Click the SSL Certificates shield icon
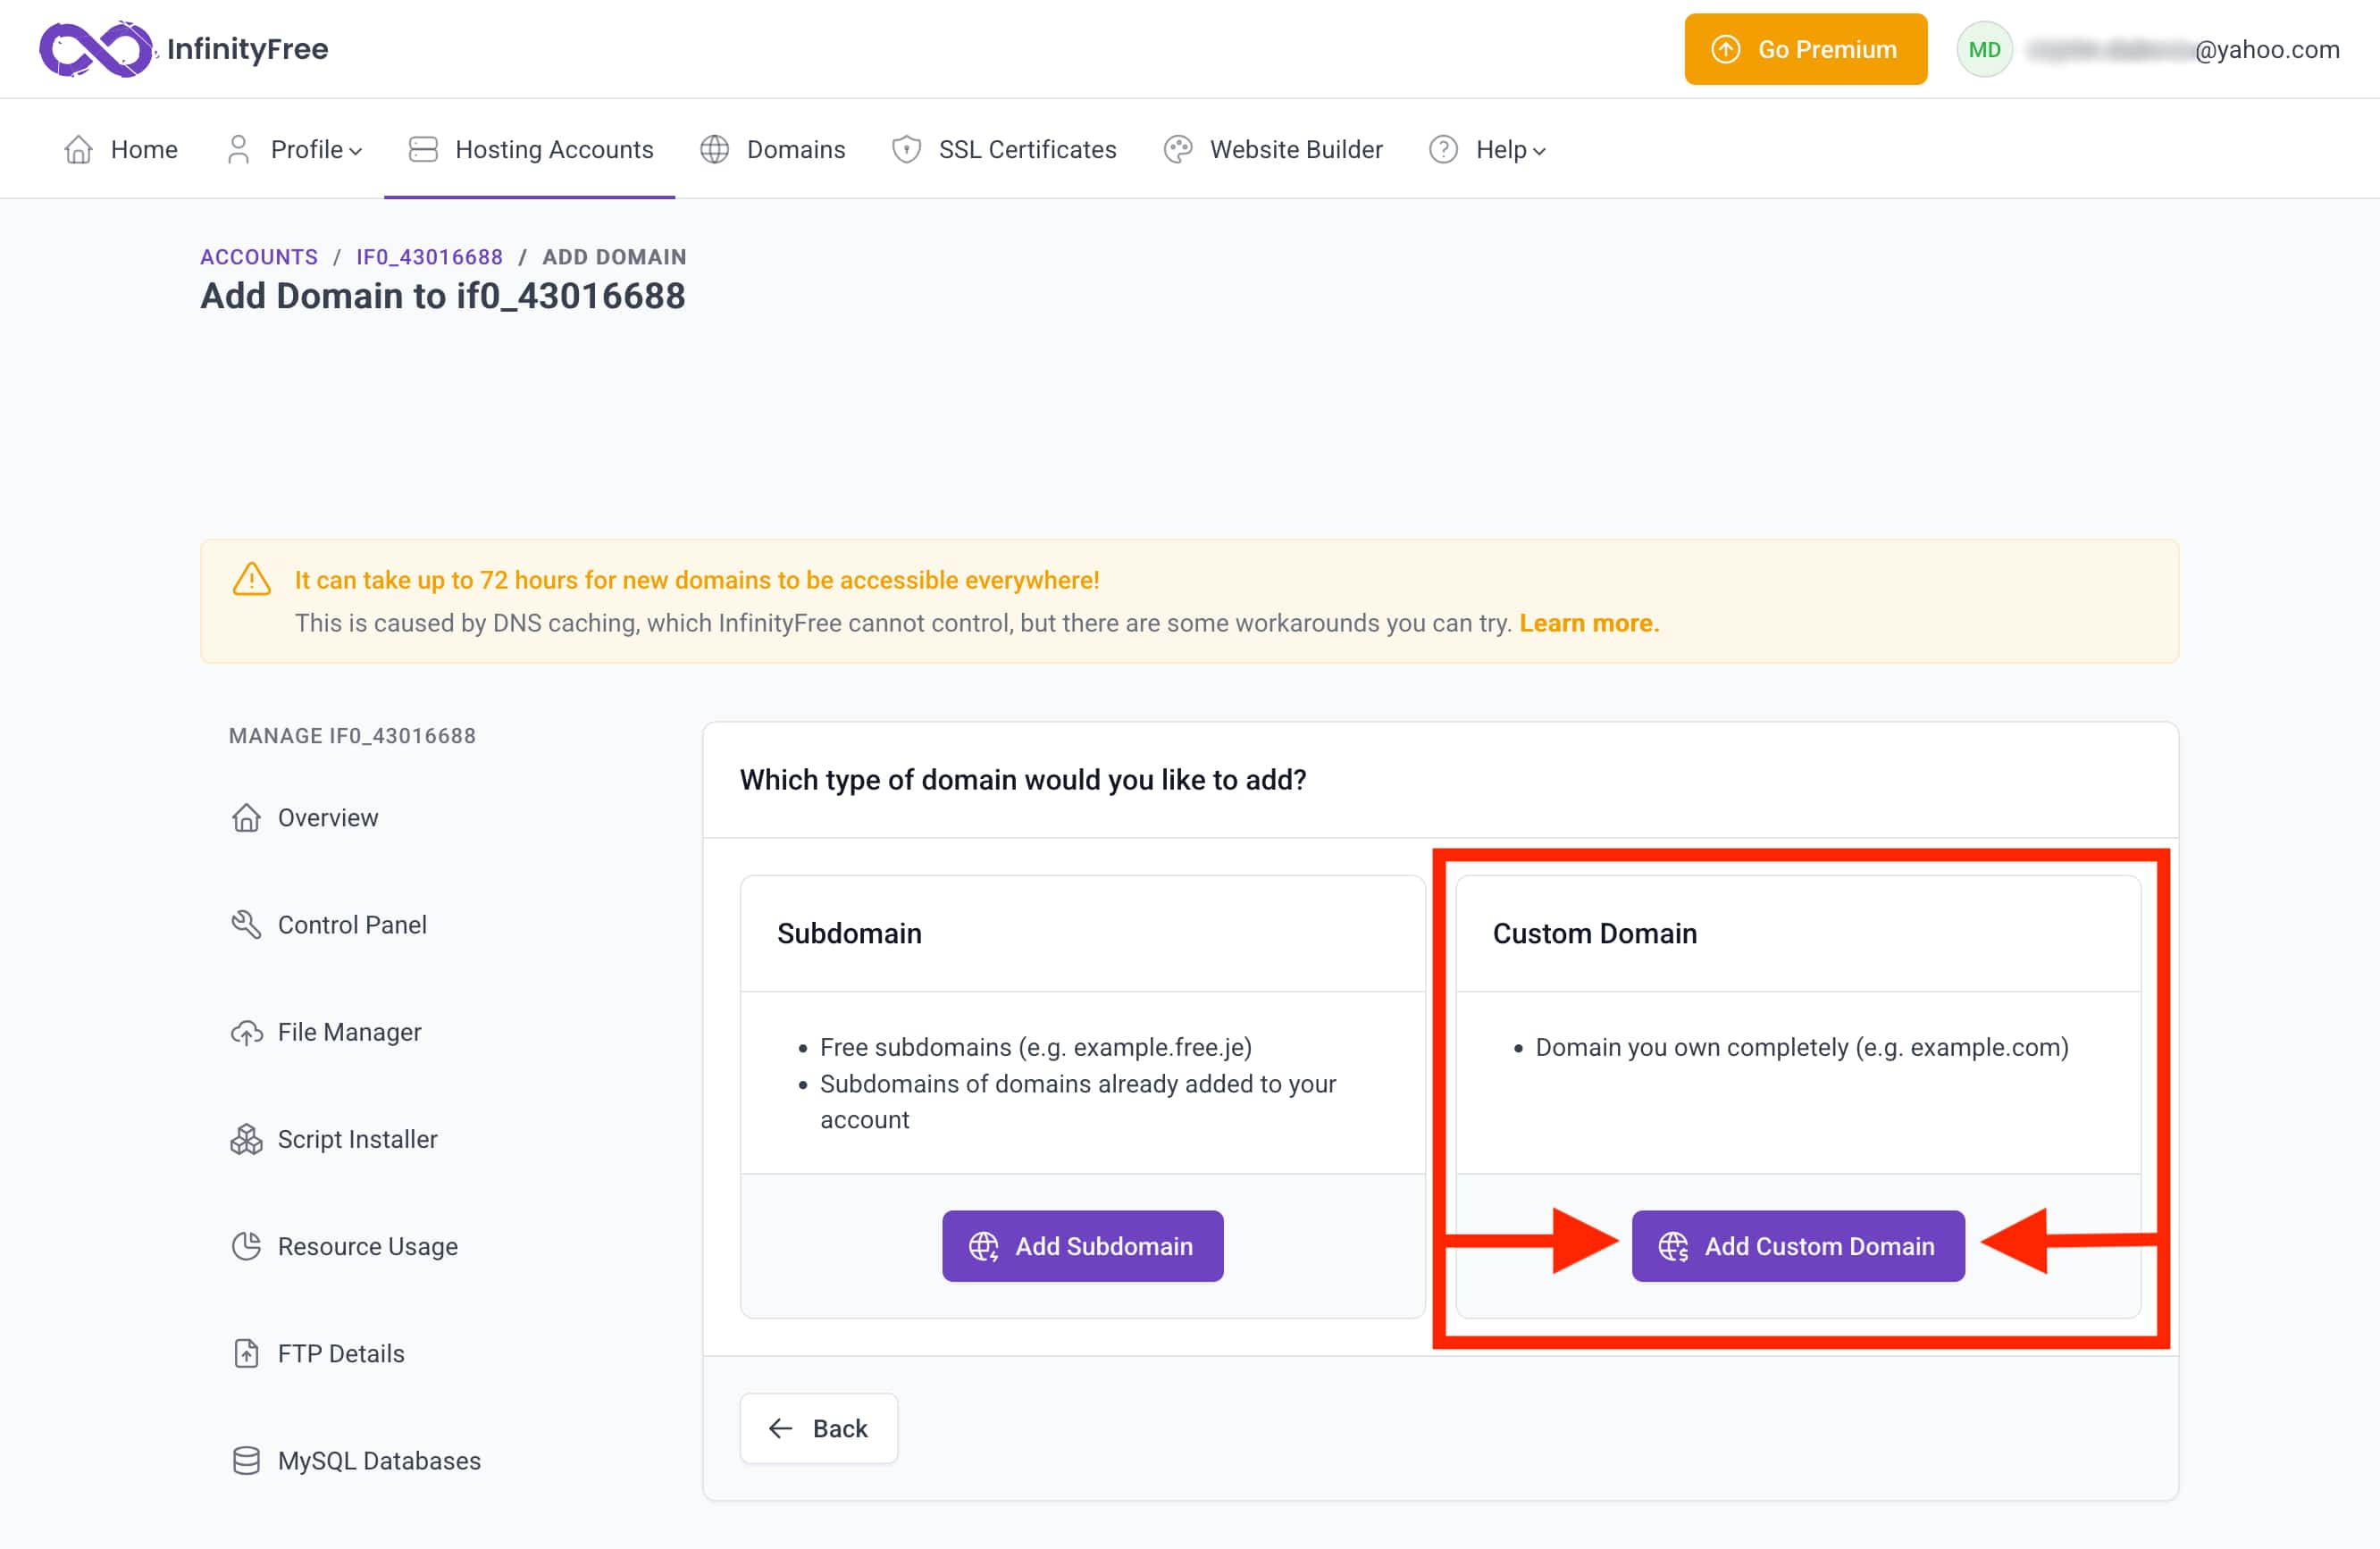Screen dimensions: 2380x1549 tap(906, 150)
